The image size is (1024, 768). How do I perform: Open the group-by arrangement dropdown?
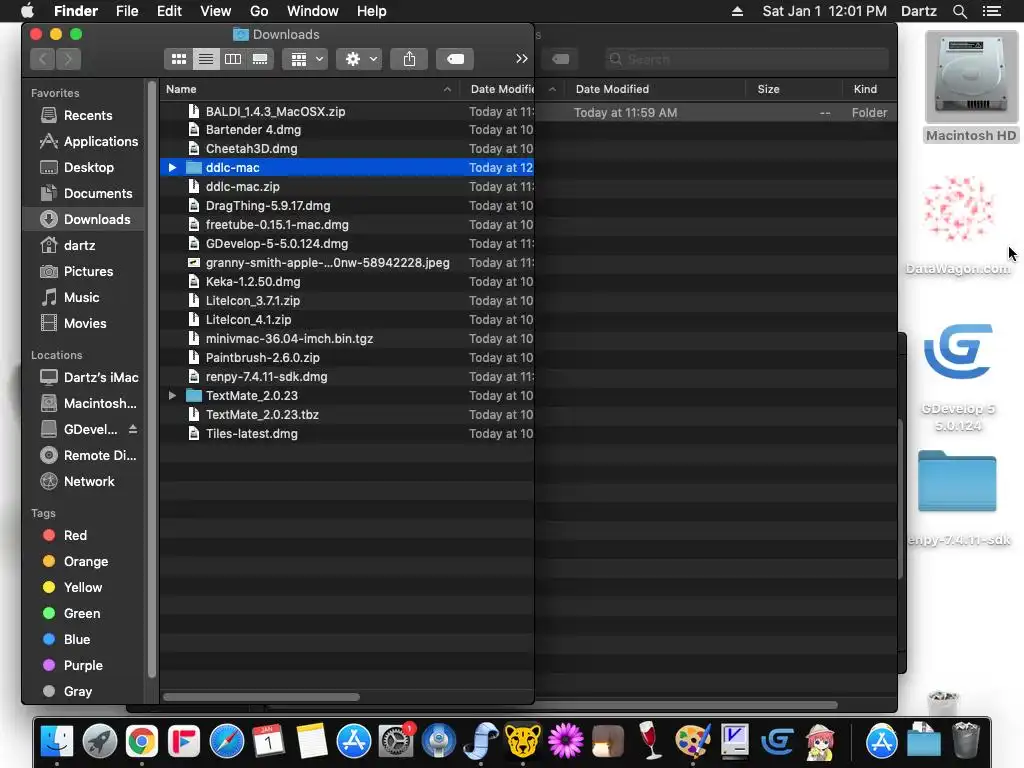[306, 59]
